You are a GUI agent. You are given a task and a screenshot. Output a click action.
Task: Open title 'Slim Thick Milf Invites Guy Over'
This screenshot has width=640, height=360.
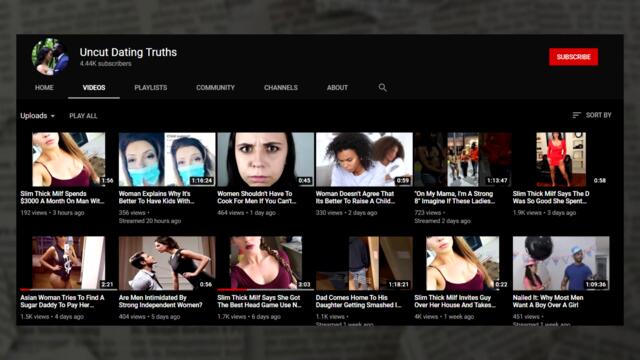[455, 301]
